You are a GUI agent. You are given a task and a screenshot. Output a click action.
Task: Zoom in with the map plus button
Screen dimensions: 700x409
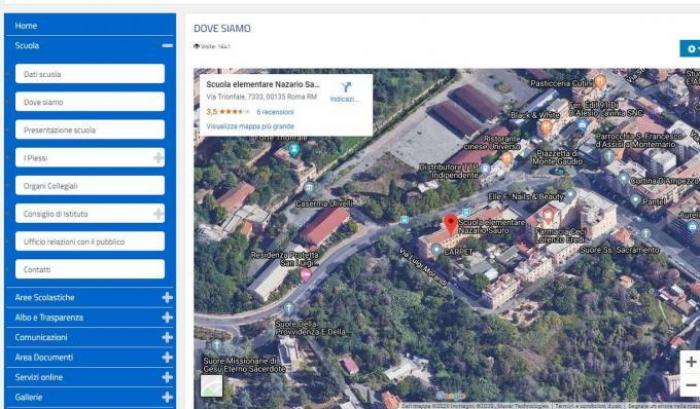[x=690, y=362]
